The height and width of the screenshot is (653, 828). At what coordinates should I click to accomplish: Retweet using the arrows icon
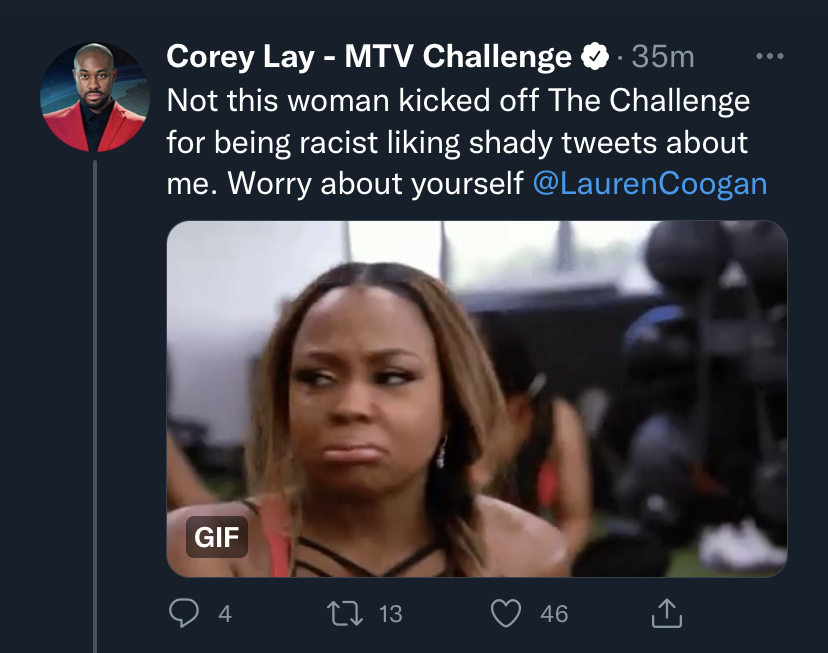click(x=345, y=614)
